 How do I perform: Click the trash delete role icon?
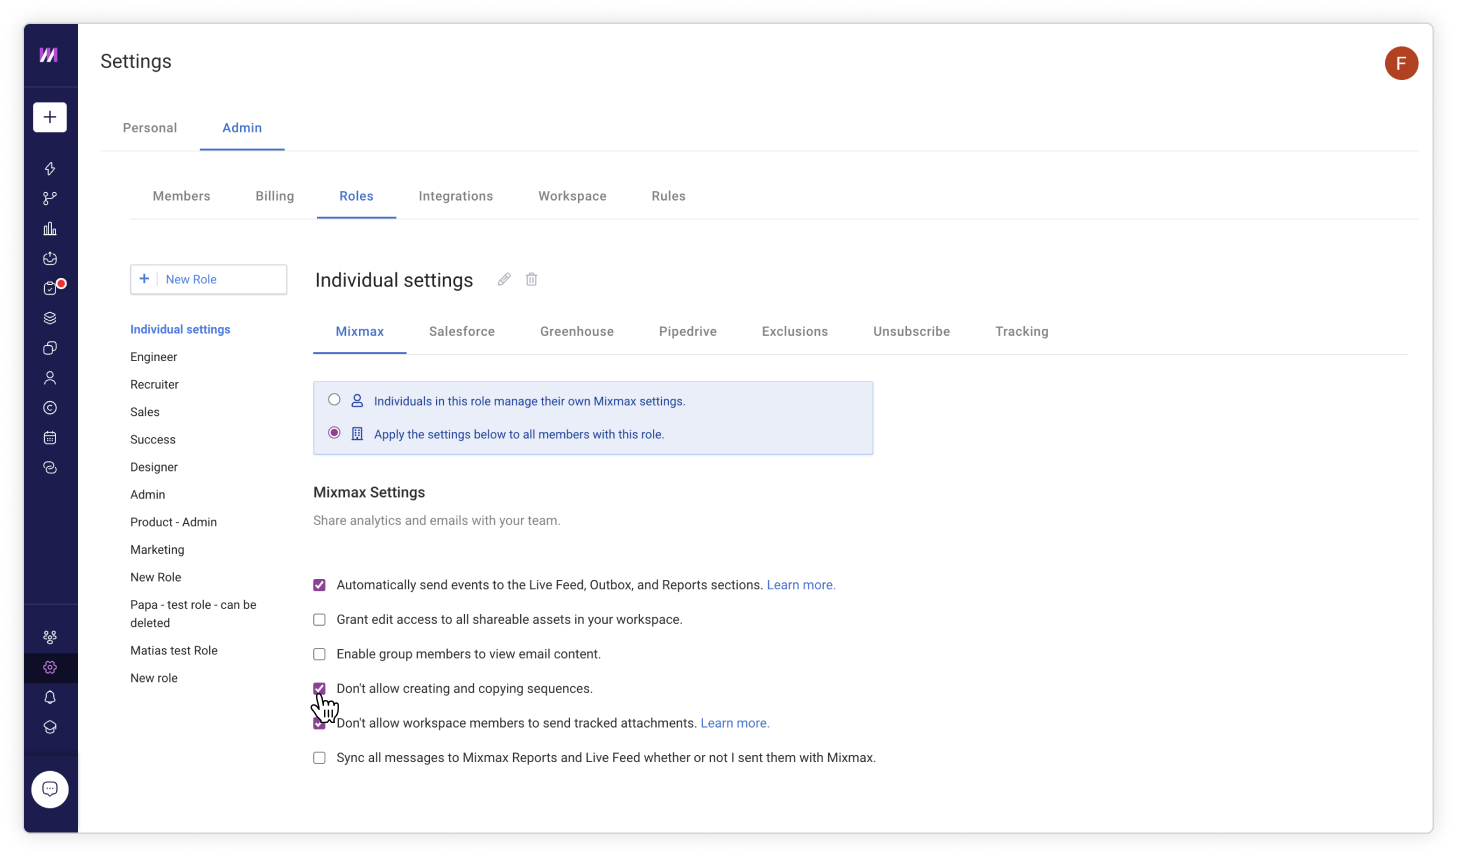coord(532,280)
